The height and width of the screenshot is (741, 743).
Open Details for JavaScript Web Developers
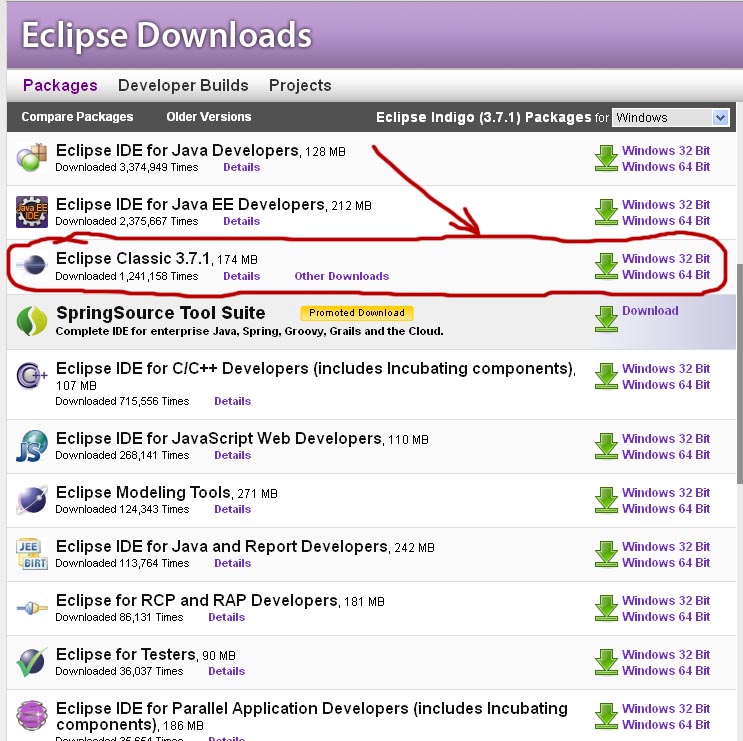[233, 455]
